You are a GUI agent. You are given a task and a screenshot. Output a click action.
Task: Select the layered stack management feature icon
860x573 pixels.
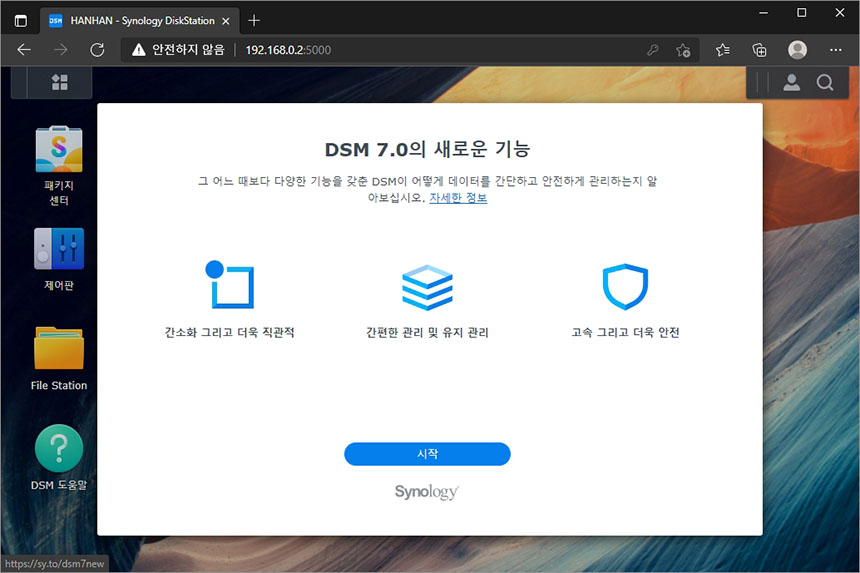point(427,287)
